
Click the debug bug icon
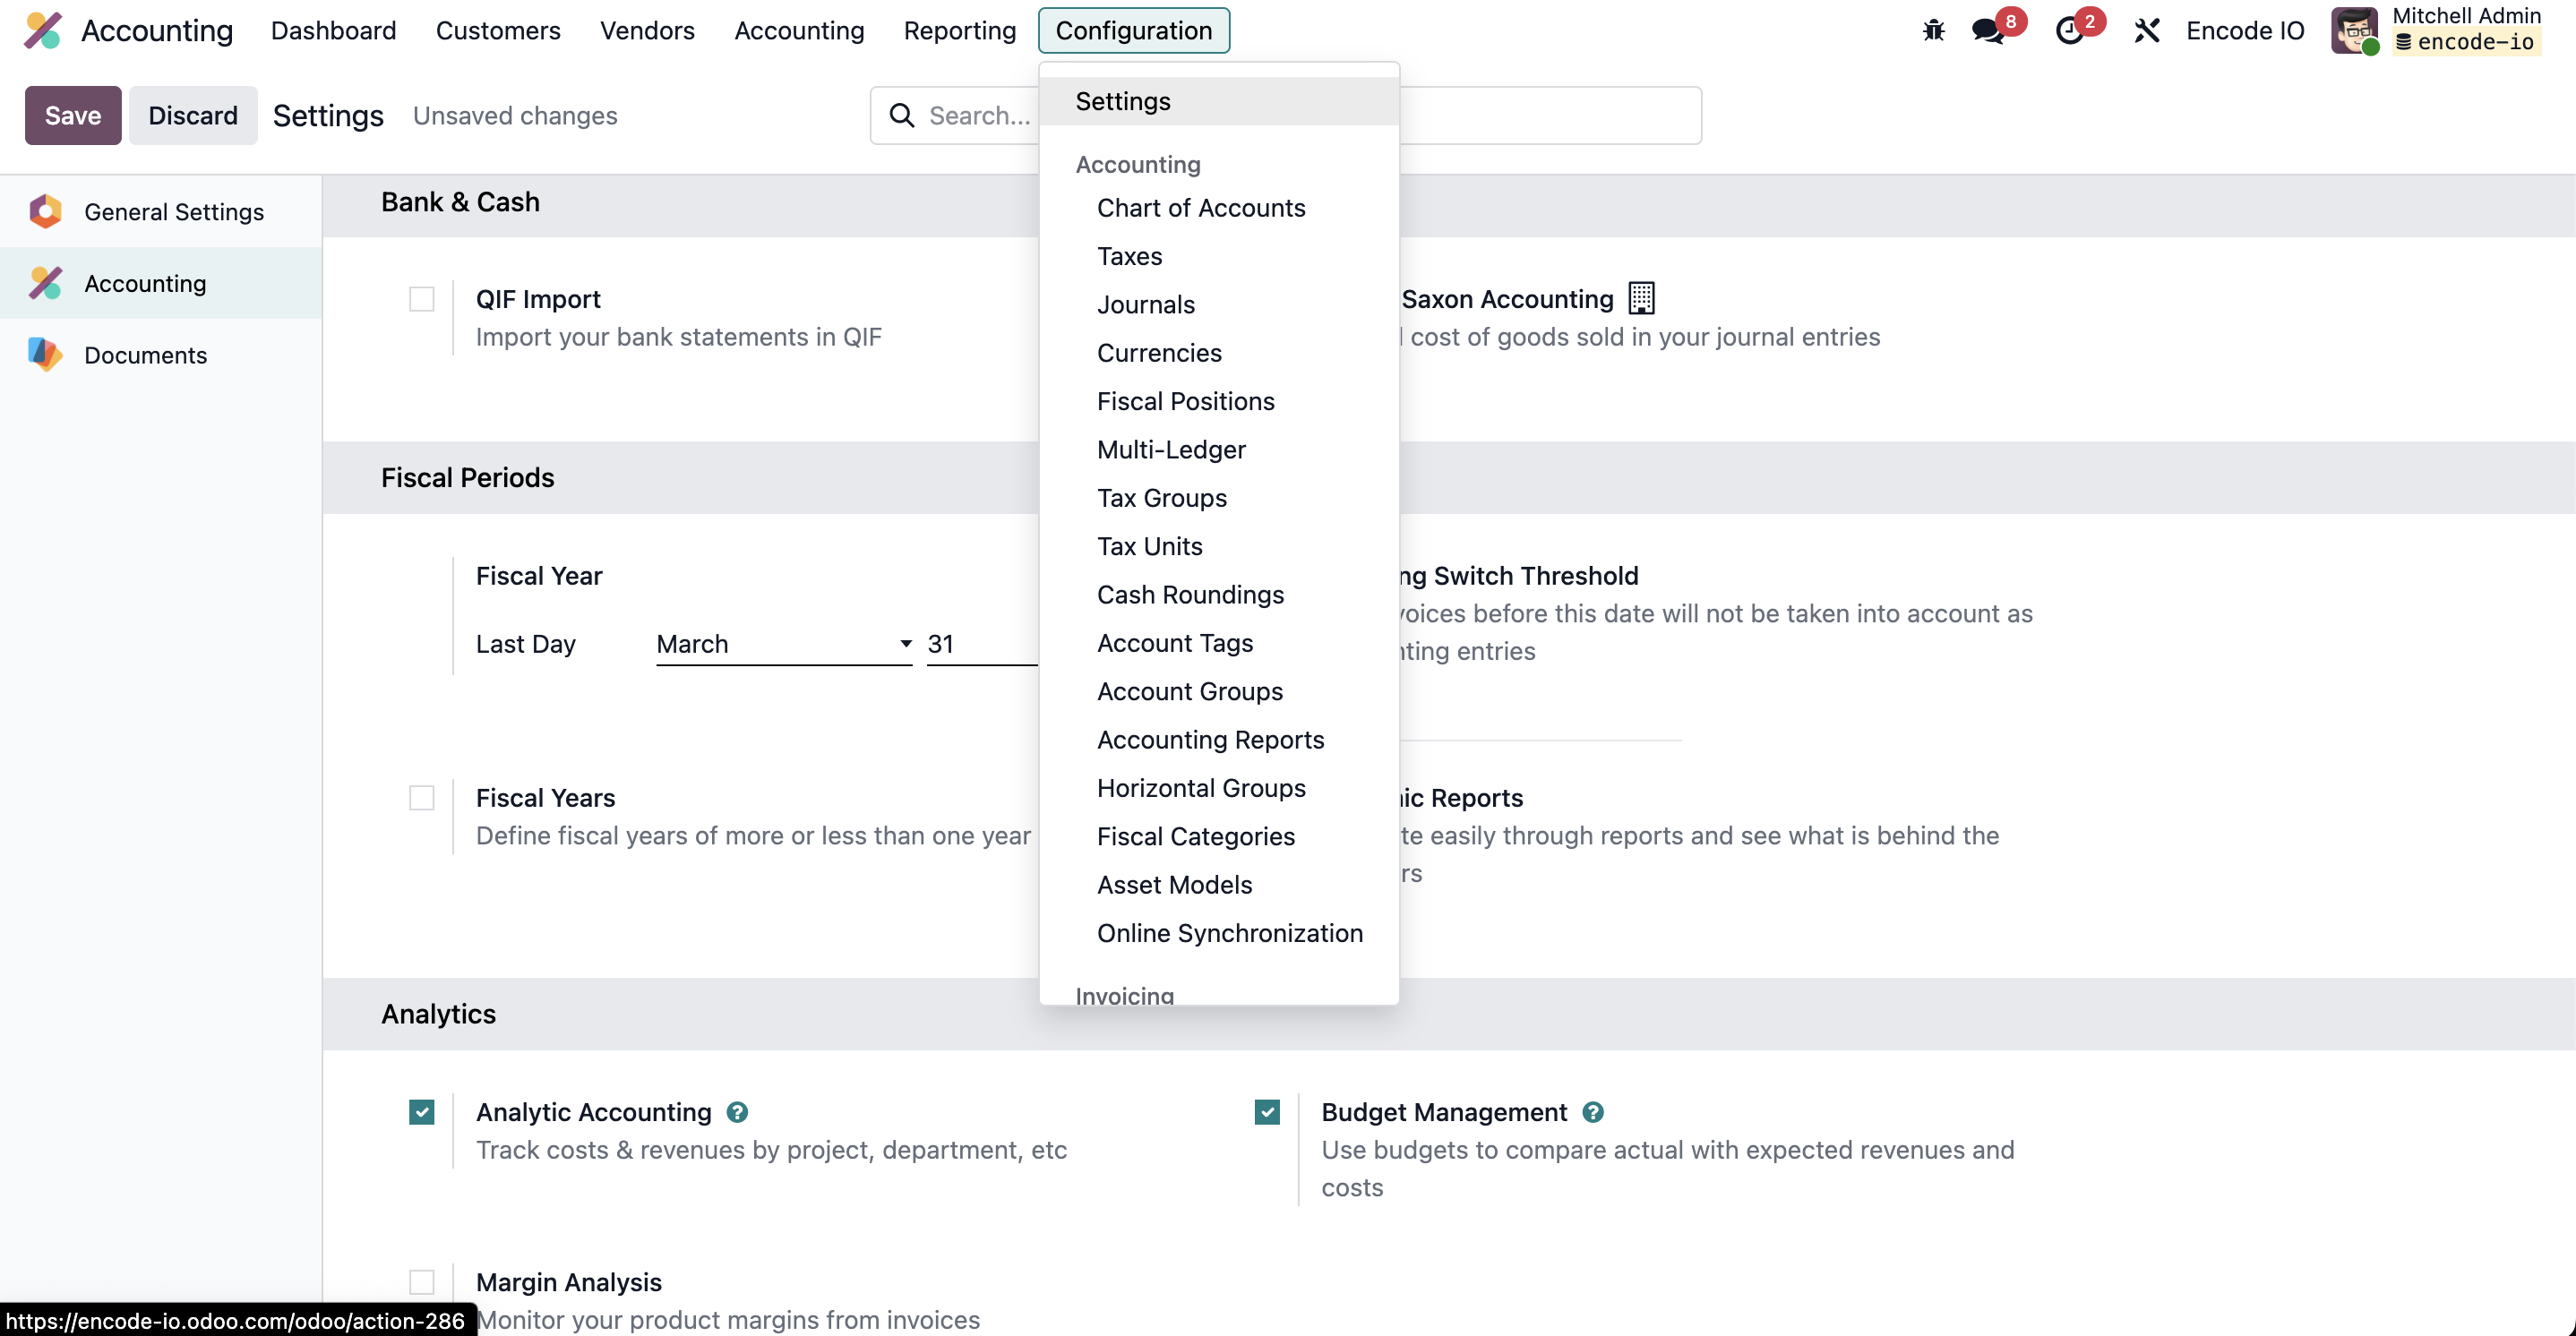coord(1933,30)
